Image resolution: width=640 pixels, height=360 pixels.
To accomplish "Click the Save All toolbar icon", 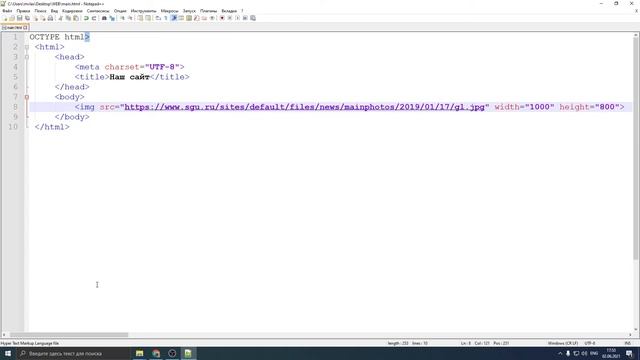I will pos(27,18).
